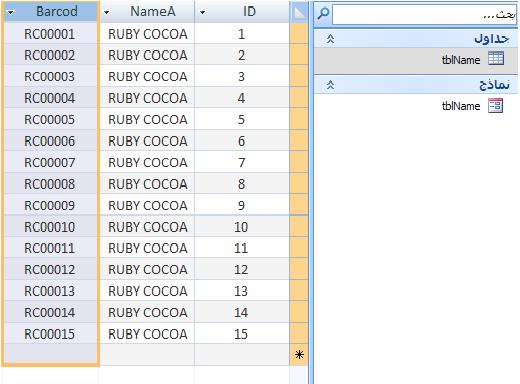Screen dimensions: 520x384
Task: Click cell RC00013
Action: click(x=50, y=291)
